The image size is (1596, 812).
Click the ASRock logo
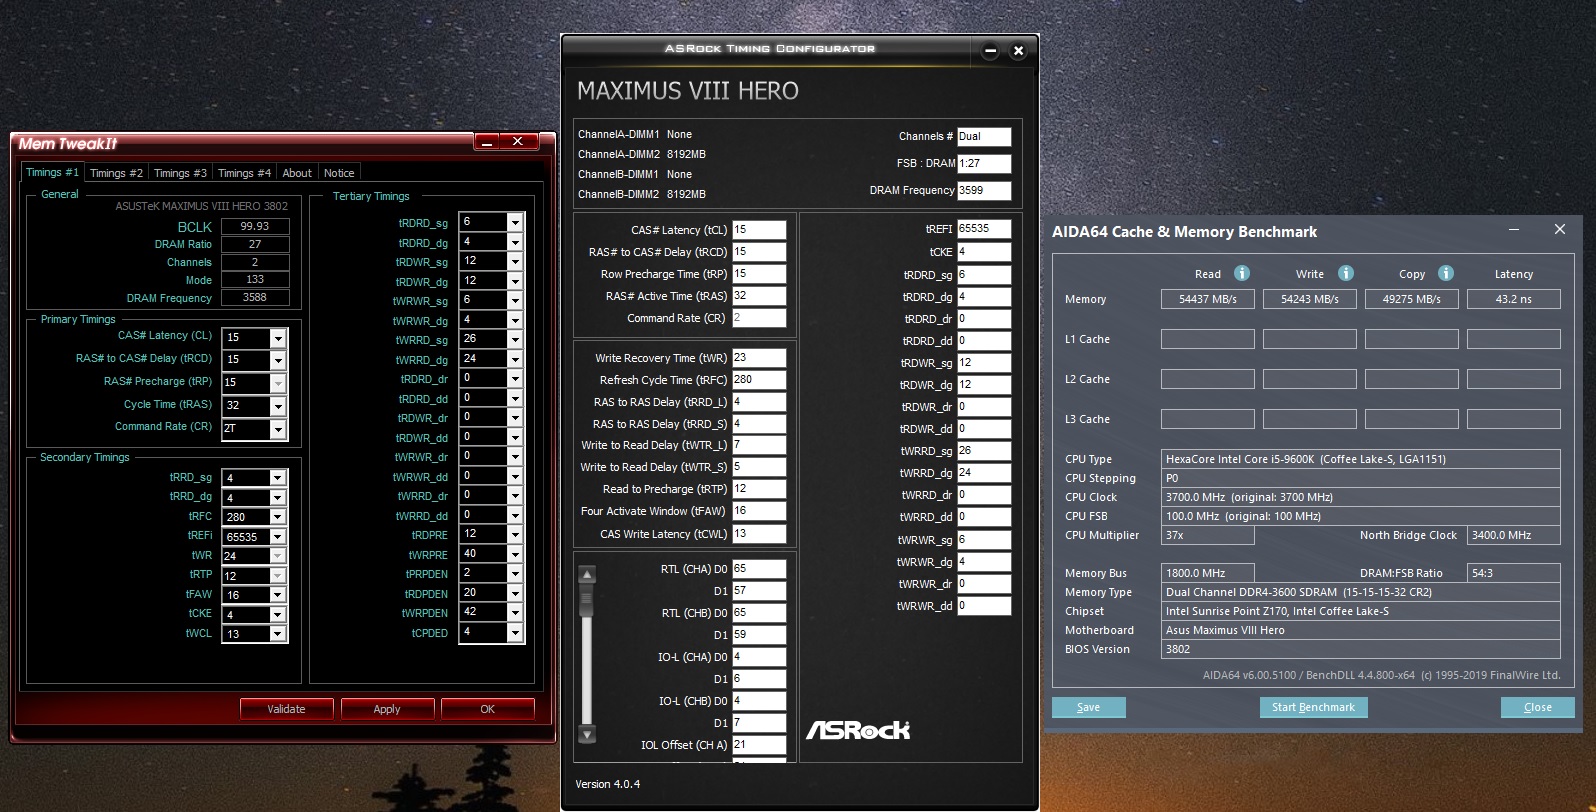(x=858, y=730)
